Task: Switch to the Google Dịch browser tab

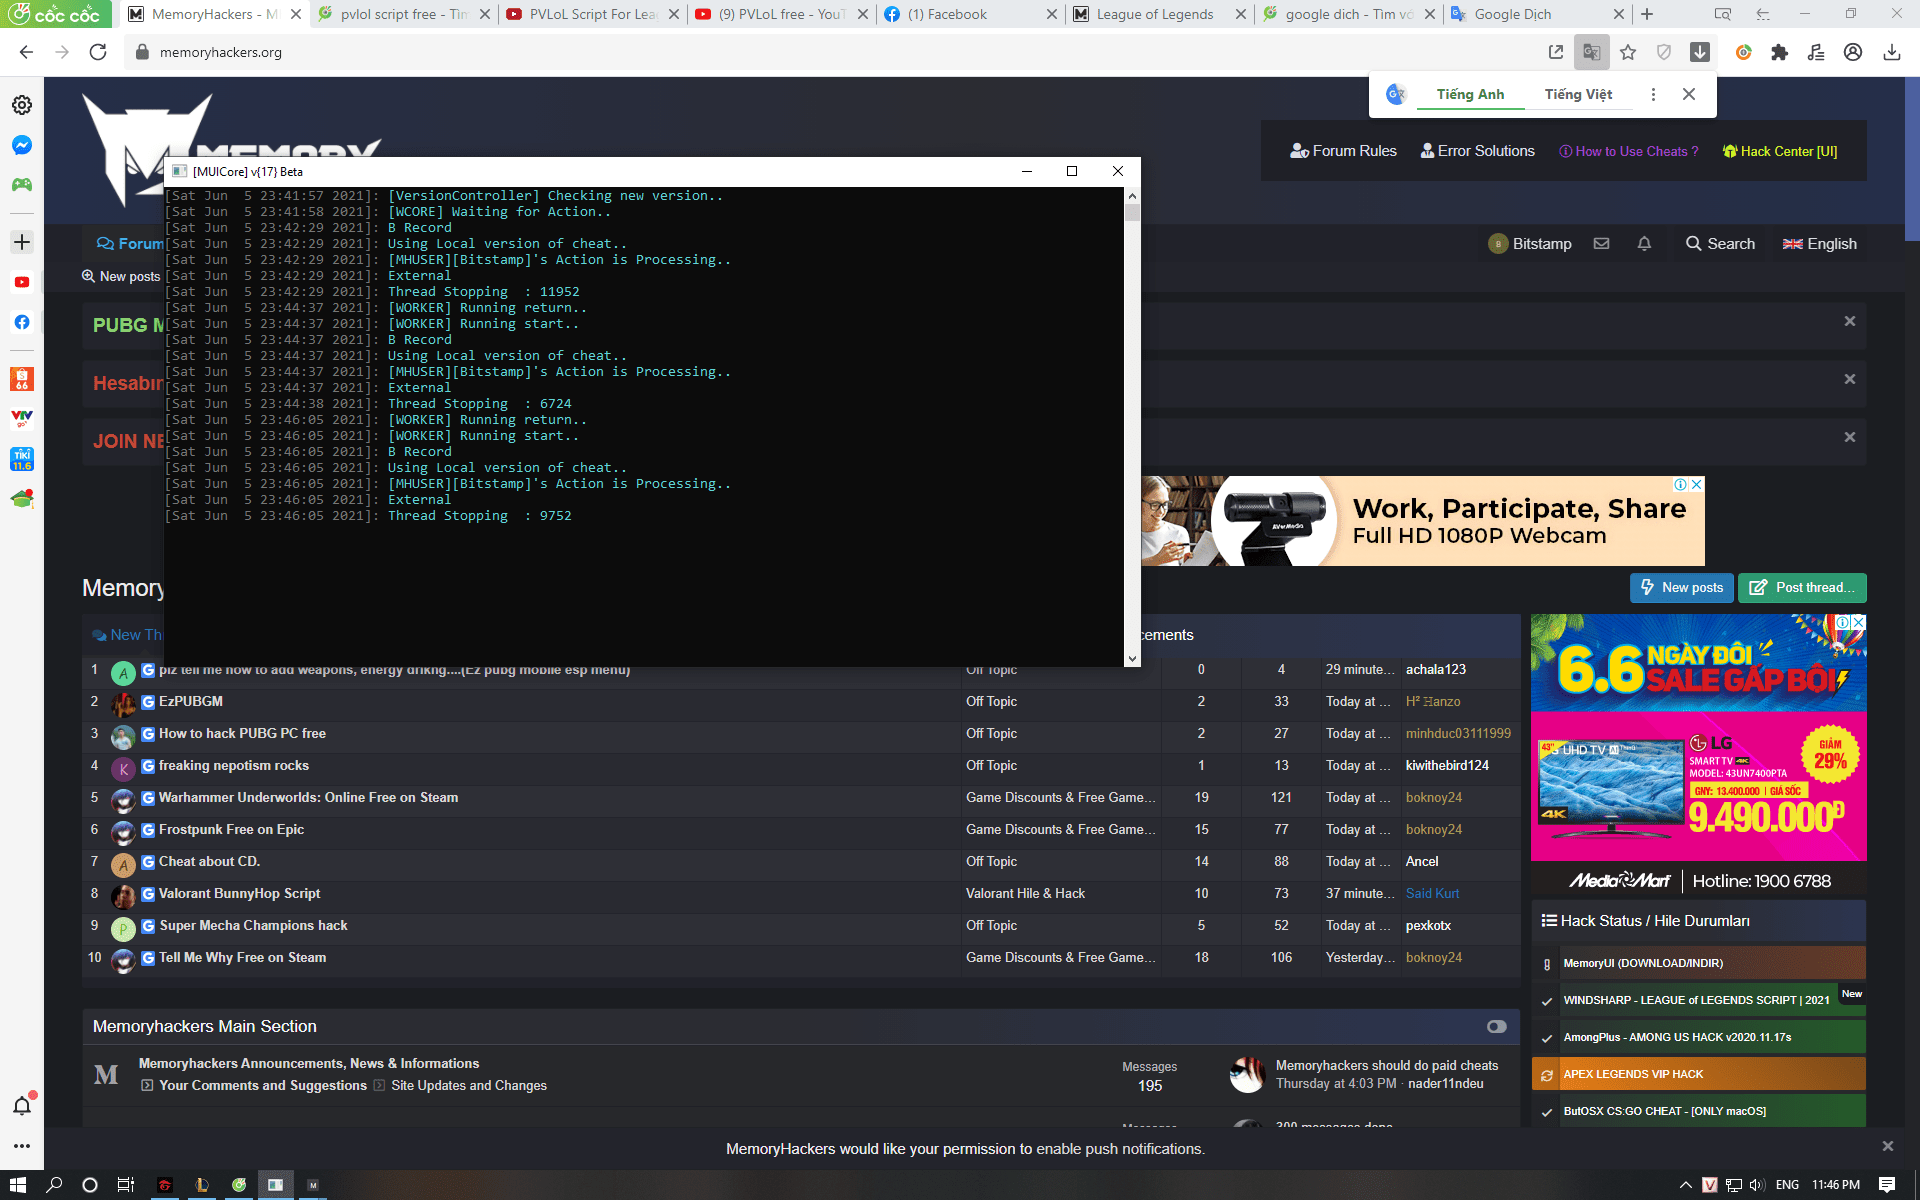Action: pyautogui.click(x=1535, y=14)
